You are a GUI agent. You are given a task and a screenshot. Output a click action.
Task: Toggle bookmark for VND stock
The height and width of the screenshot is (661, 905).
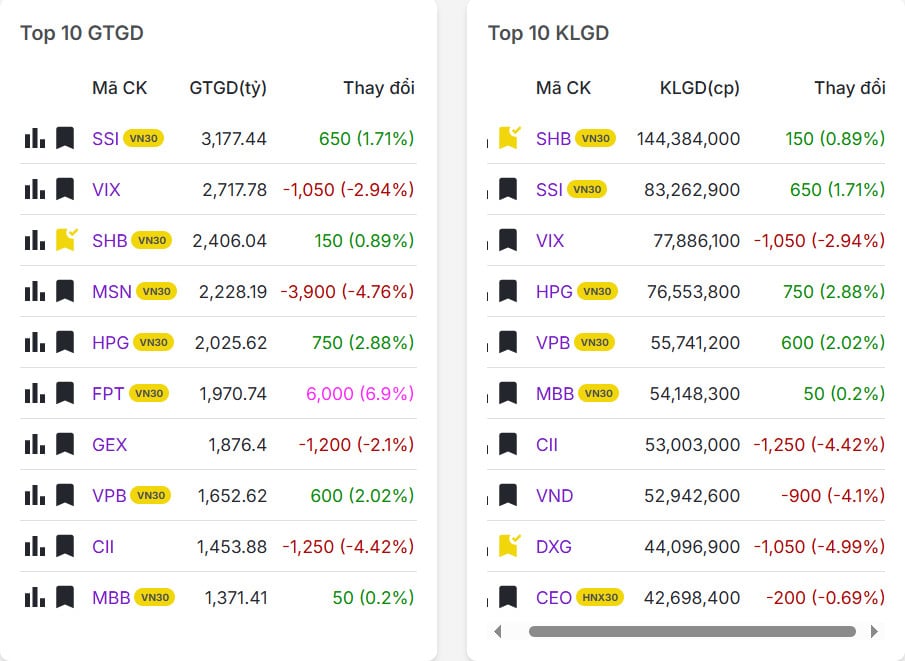(508, 495)
